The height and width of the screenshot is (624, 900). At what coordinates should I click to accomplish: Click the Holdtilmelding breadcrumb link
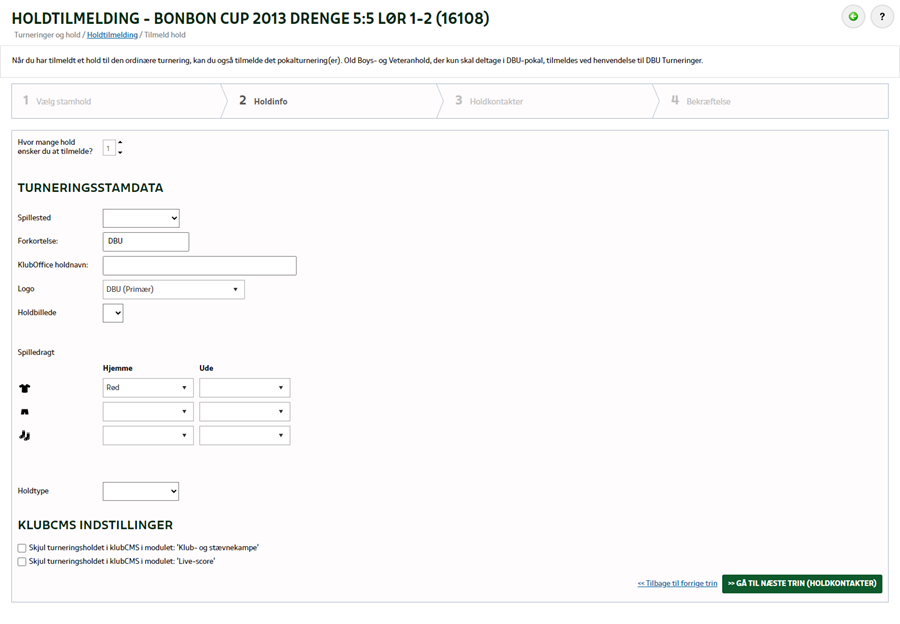pyautogui.click(x=112, y=35)
